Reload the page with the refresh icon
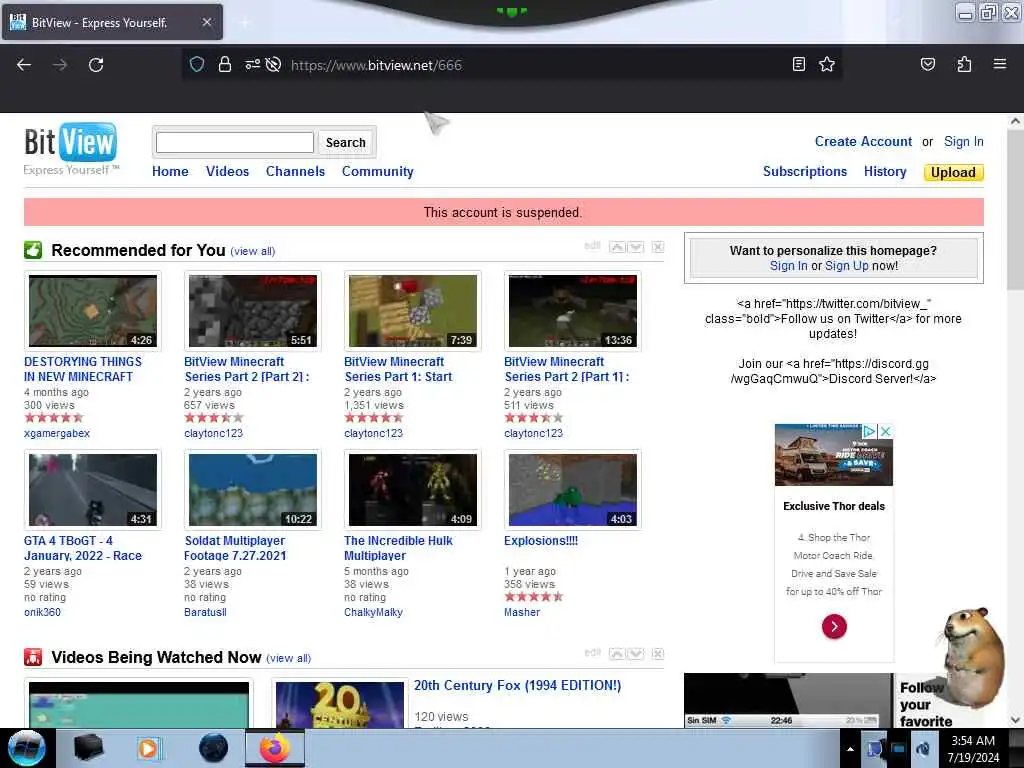The height and width of the screenshot is (768, 1024). [x=96, y=65]
